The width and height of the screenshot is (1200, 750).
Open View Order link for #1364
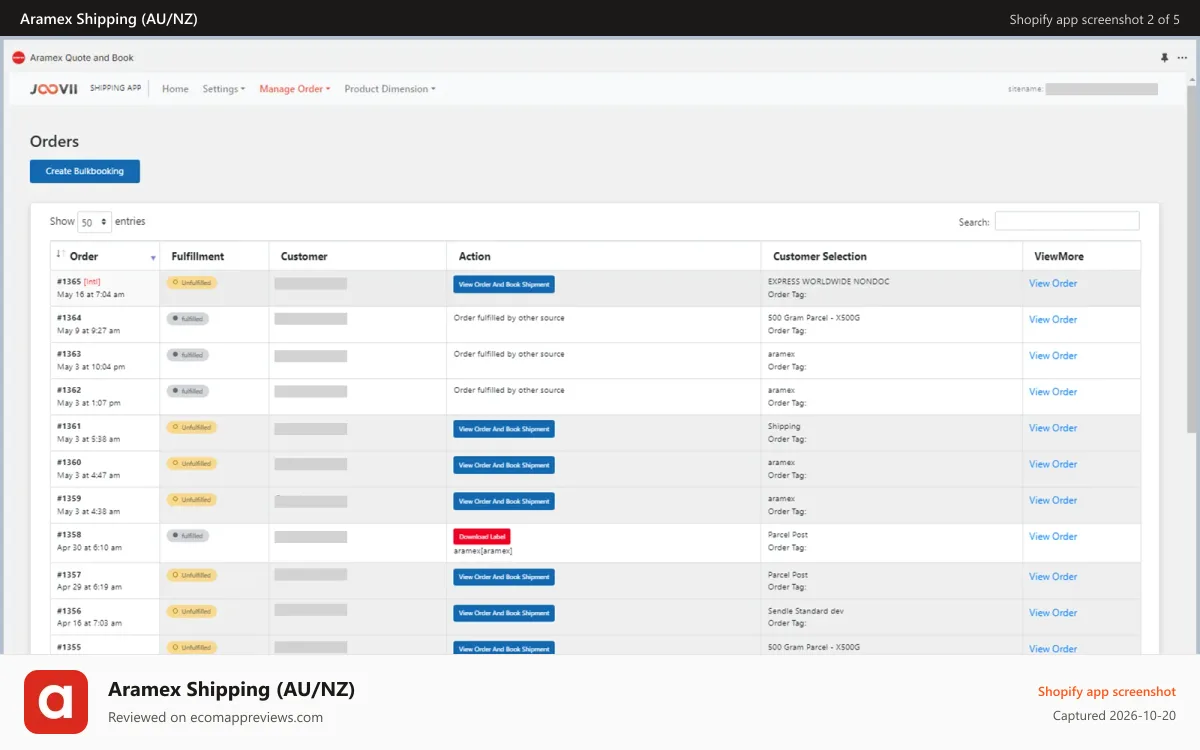pyautogui.click(x=1053, y=319)
